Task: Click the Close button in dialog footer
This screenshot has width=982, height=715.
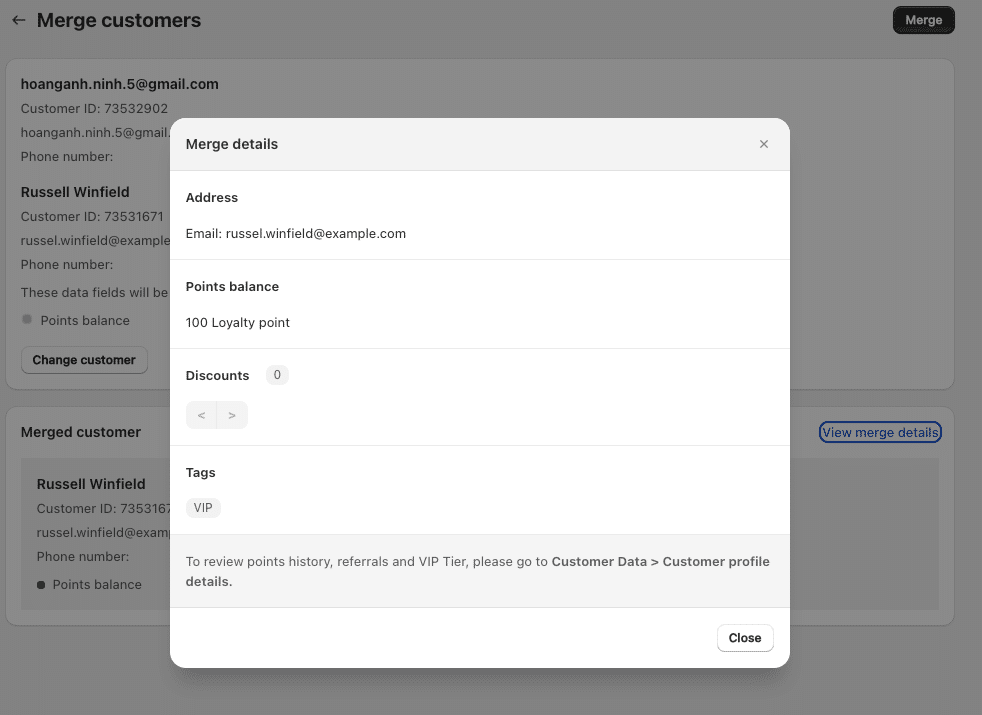Action: pyautogui.click(x=745, y=638)
